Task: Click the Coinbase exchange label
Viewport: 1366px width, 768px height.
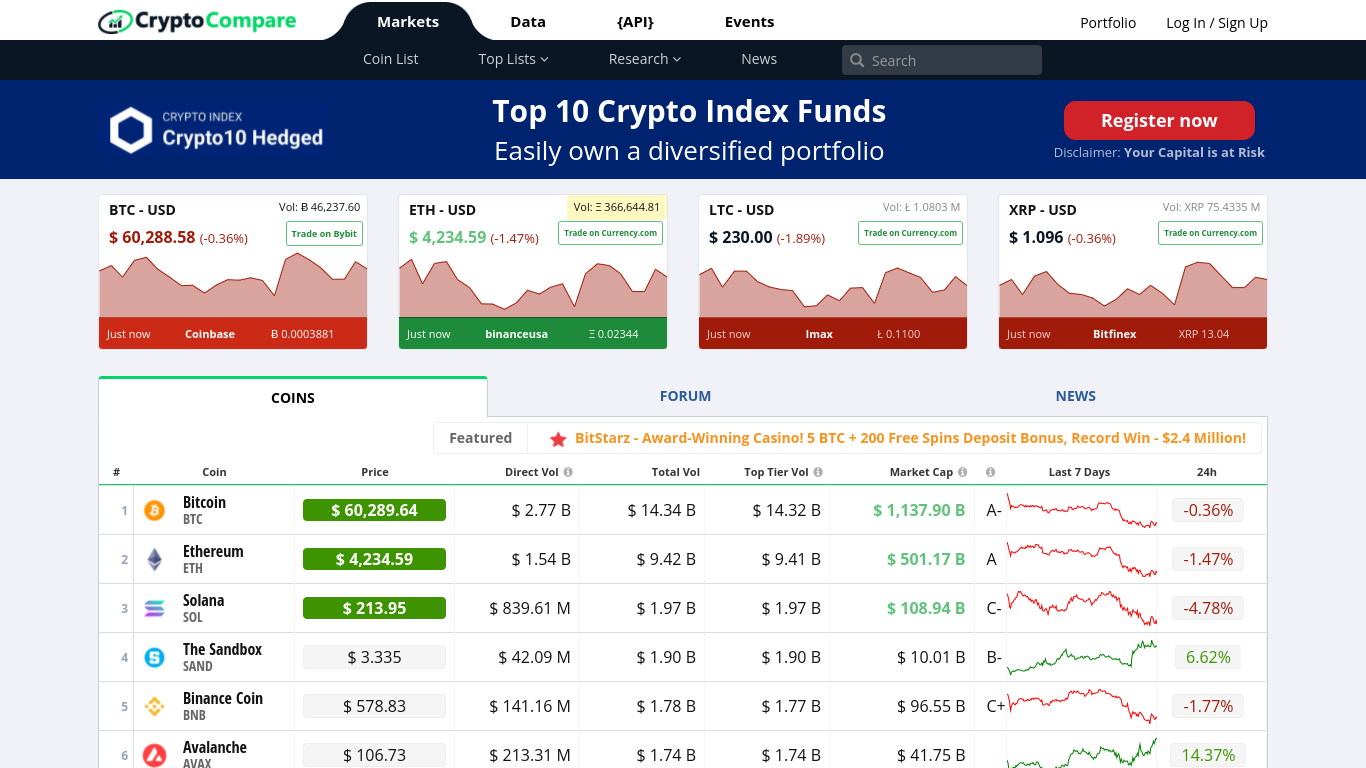Action: pos(210,334)
